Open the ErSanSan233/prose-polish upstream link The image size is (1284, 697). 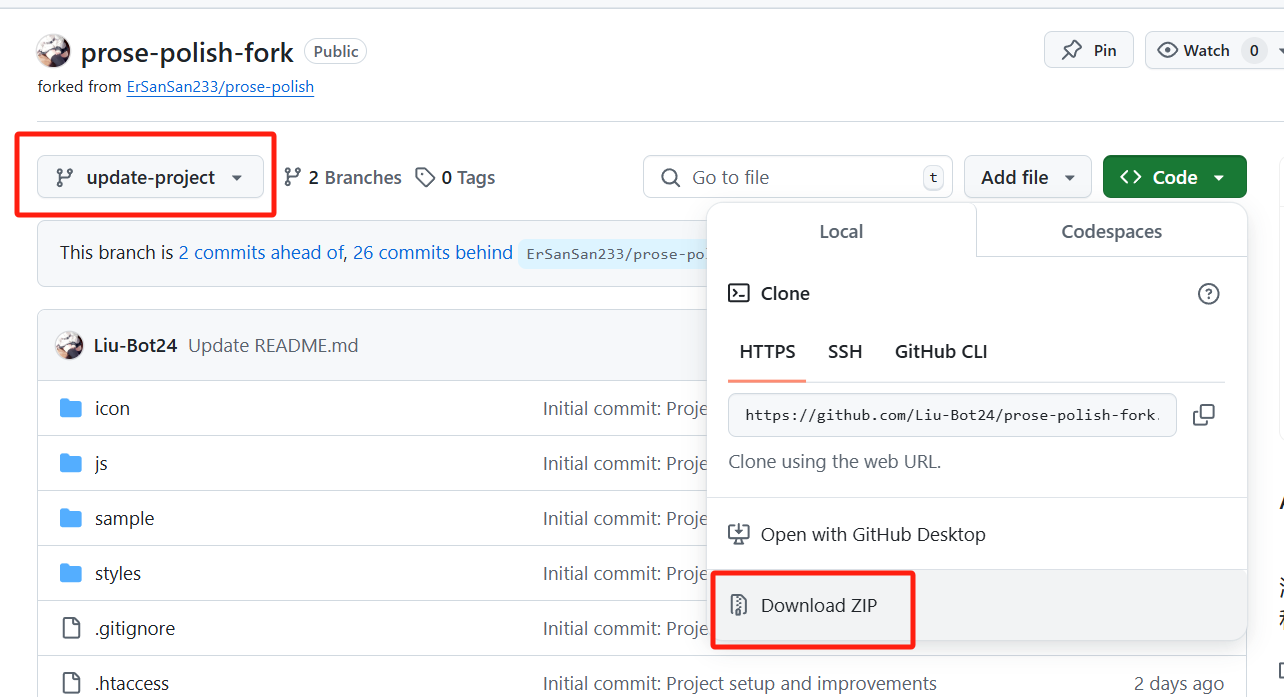tap(220, 87)
